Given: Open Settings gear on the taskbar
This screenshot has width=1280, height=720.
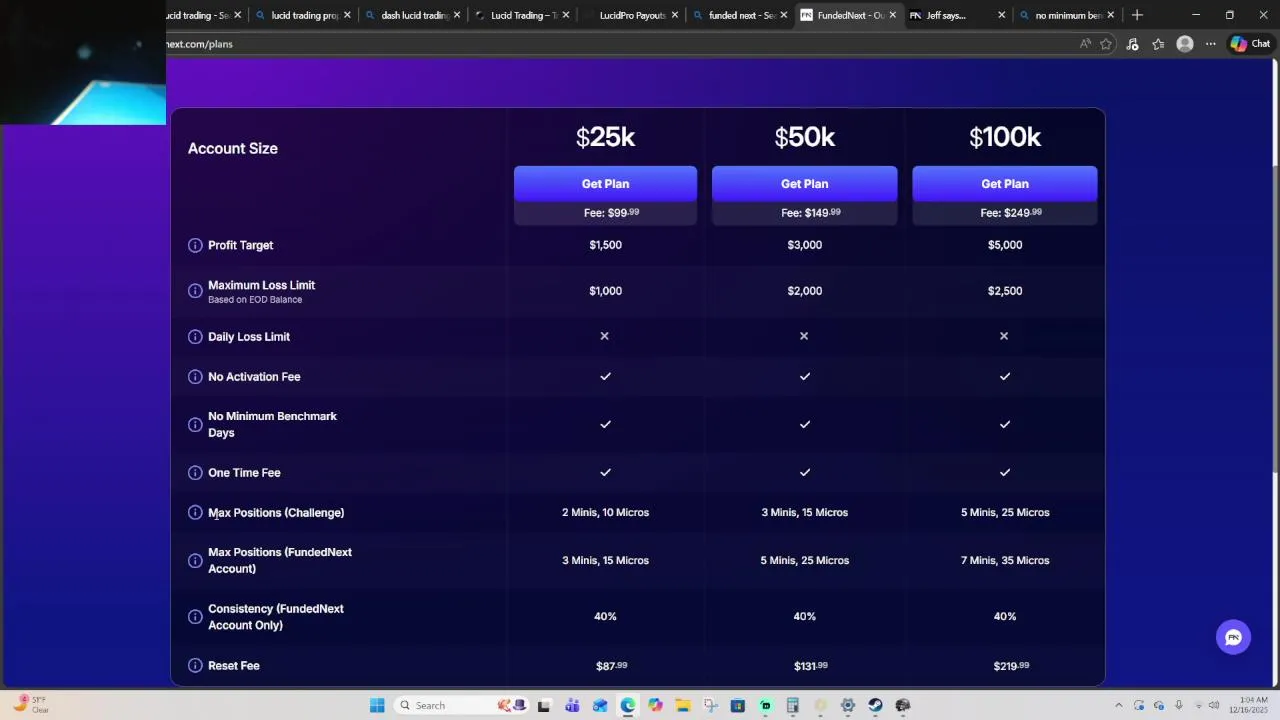Looking at the screenshot, I should [x=847, y=705].
